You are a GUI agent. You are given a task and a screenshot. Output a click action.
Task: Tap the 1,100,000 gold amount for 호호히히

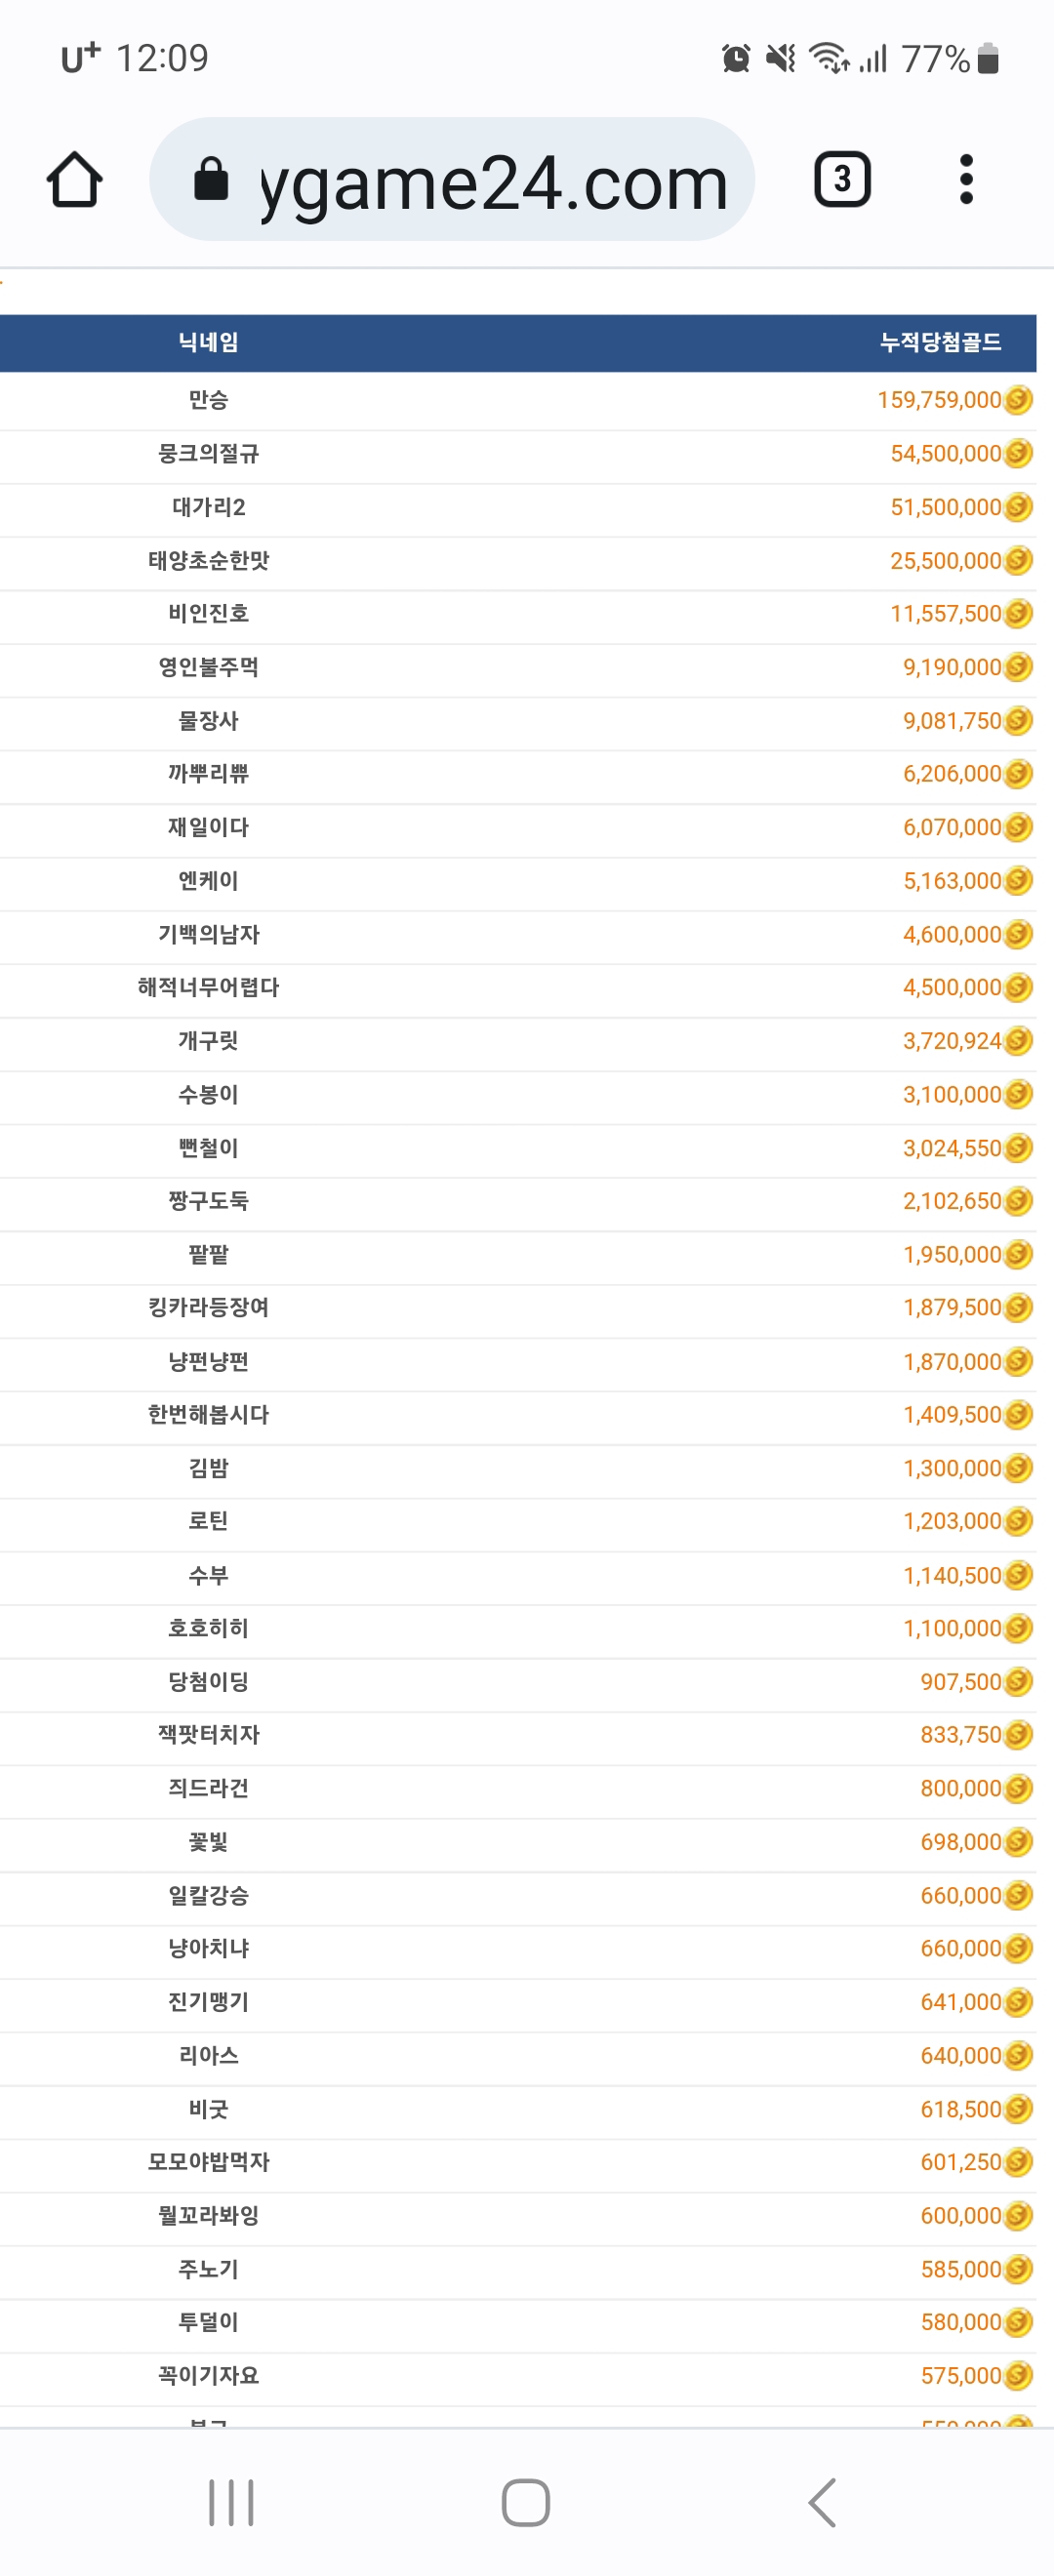click(952, 1629)
